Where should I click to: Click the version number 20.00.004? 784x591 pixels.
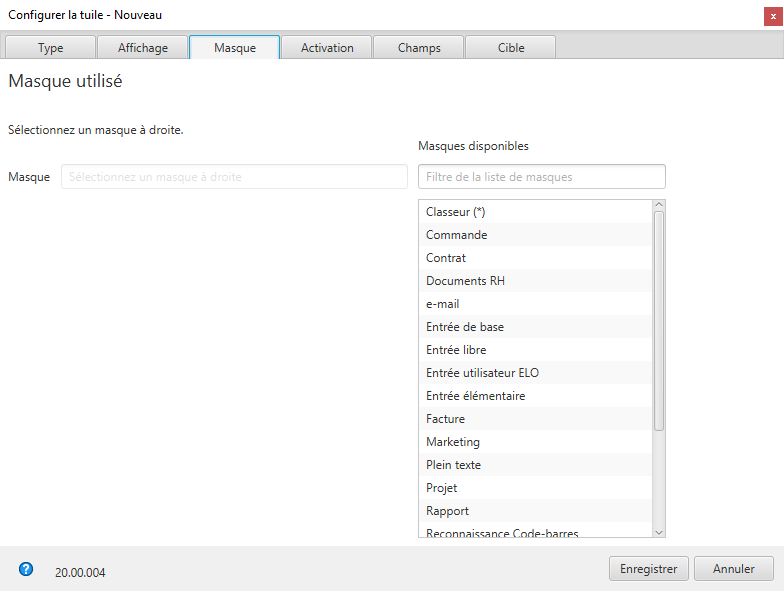tap(80, 572)
